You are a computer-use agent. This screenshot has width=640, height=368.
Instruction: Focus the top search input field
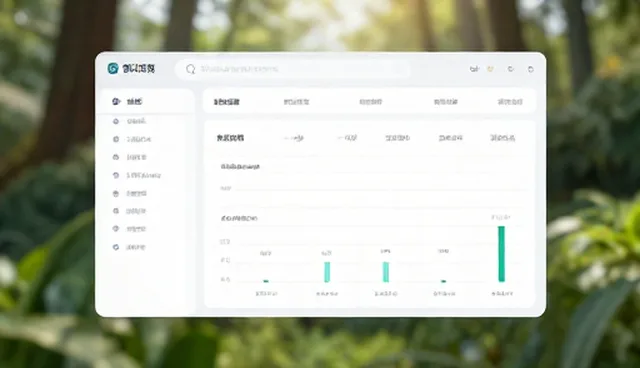[293, 69]
